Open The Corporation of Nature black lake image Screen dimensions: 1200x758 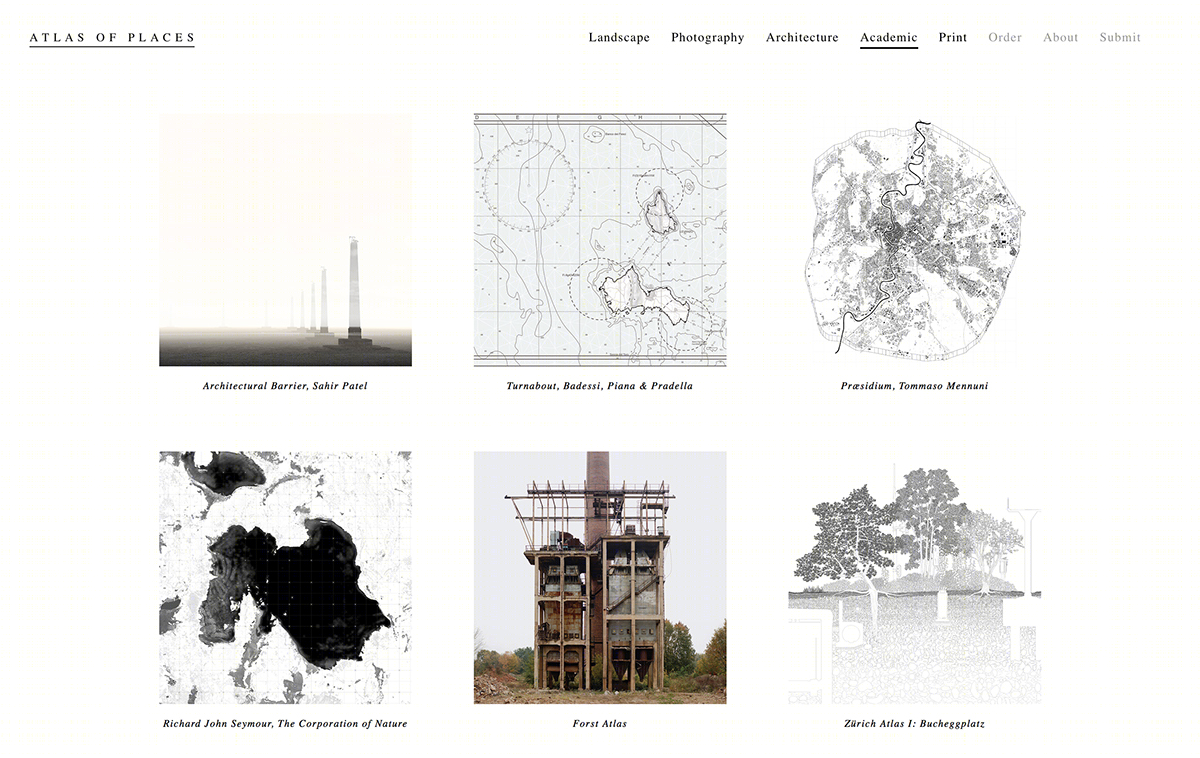[285, 577]
